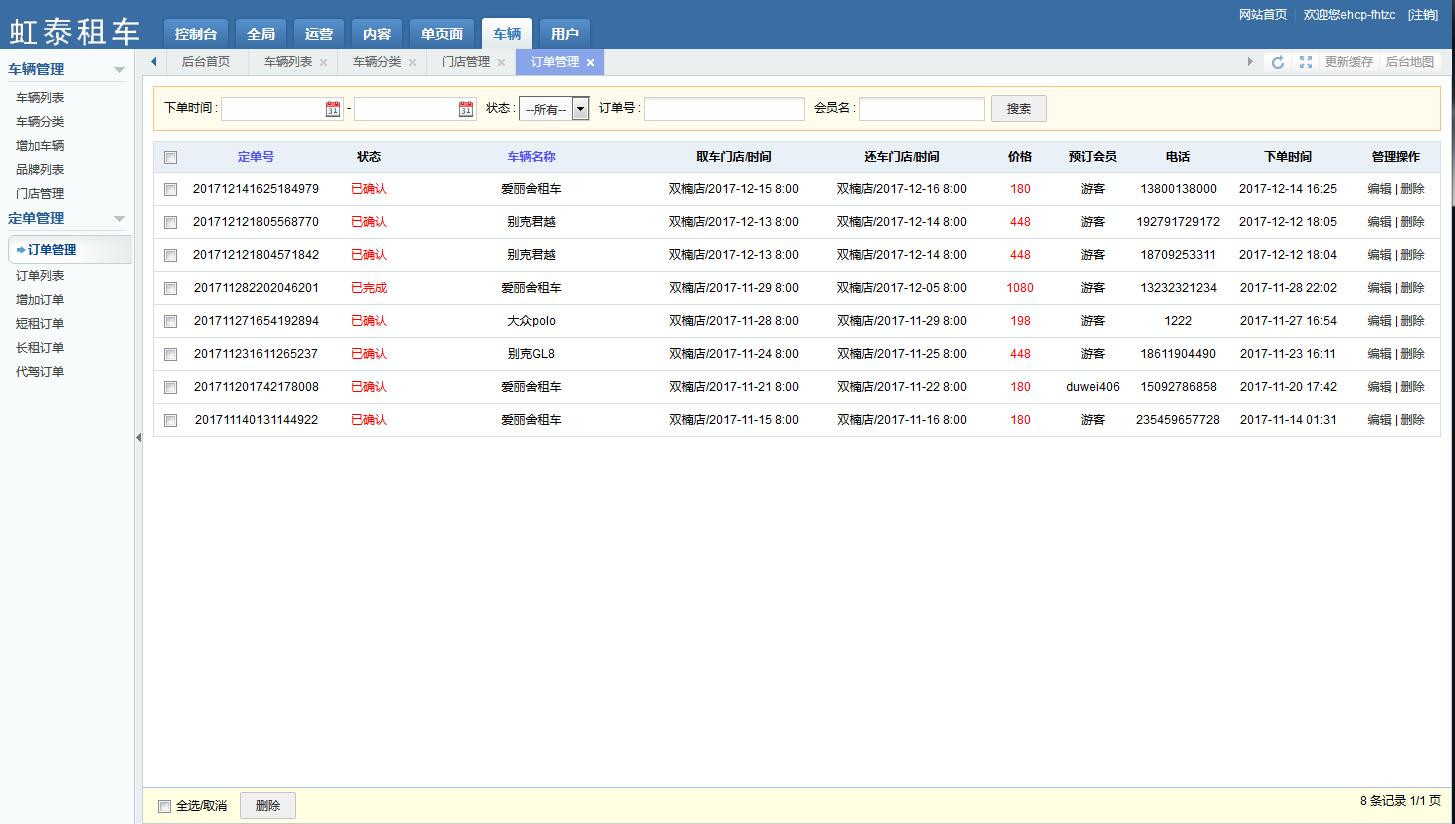Collapse the 定单管理 sidebar section

tap(118, 218)
